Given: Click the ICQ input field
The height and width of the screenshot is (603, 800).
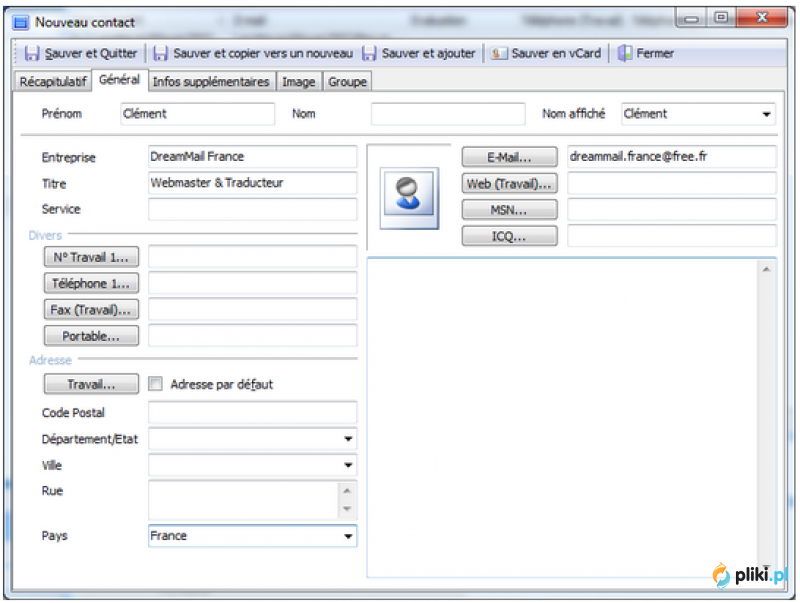Looking at the screenshot, I should pyautogui.click(x=672, y=236).
